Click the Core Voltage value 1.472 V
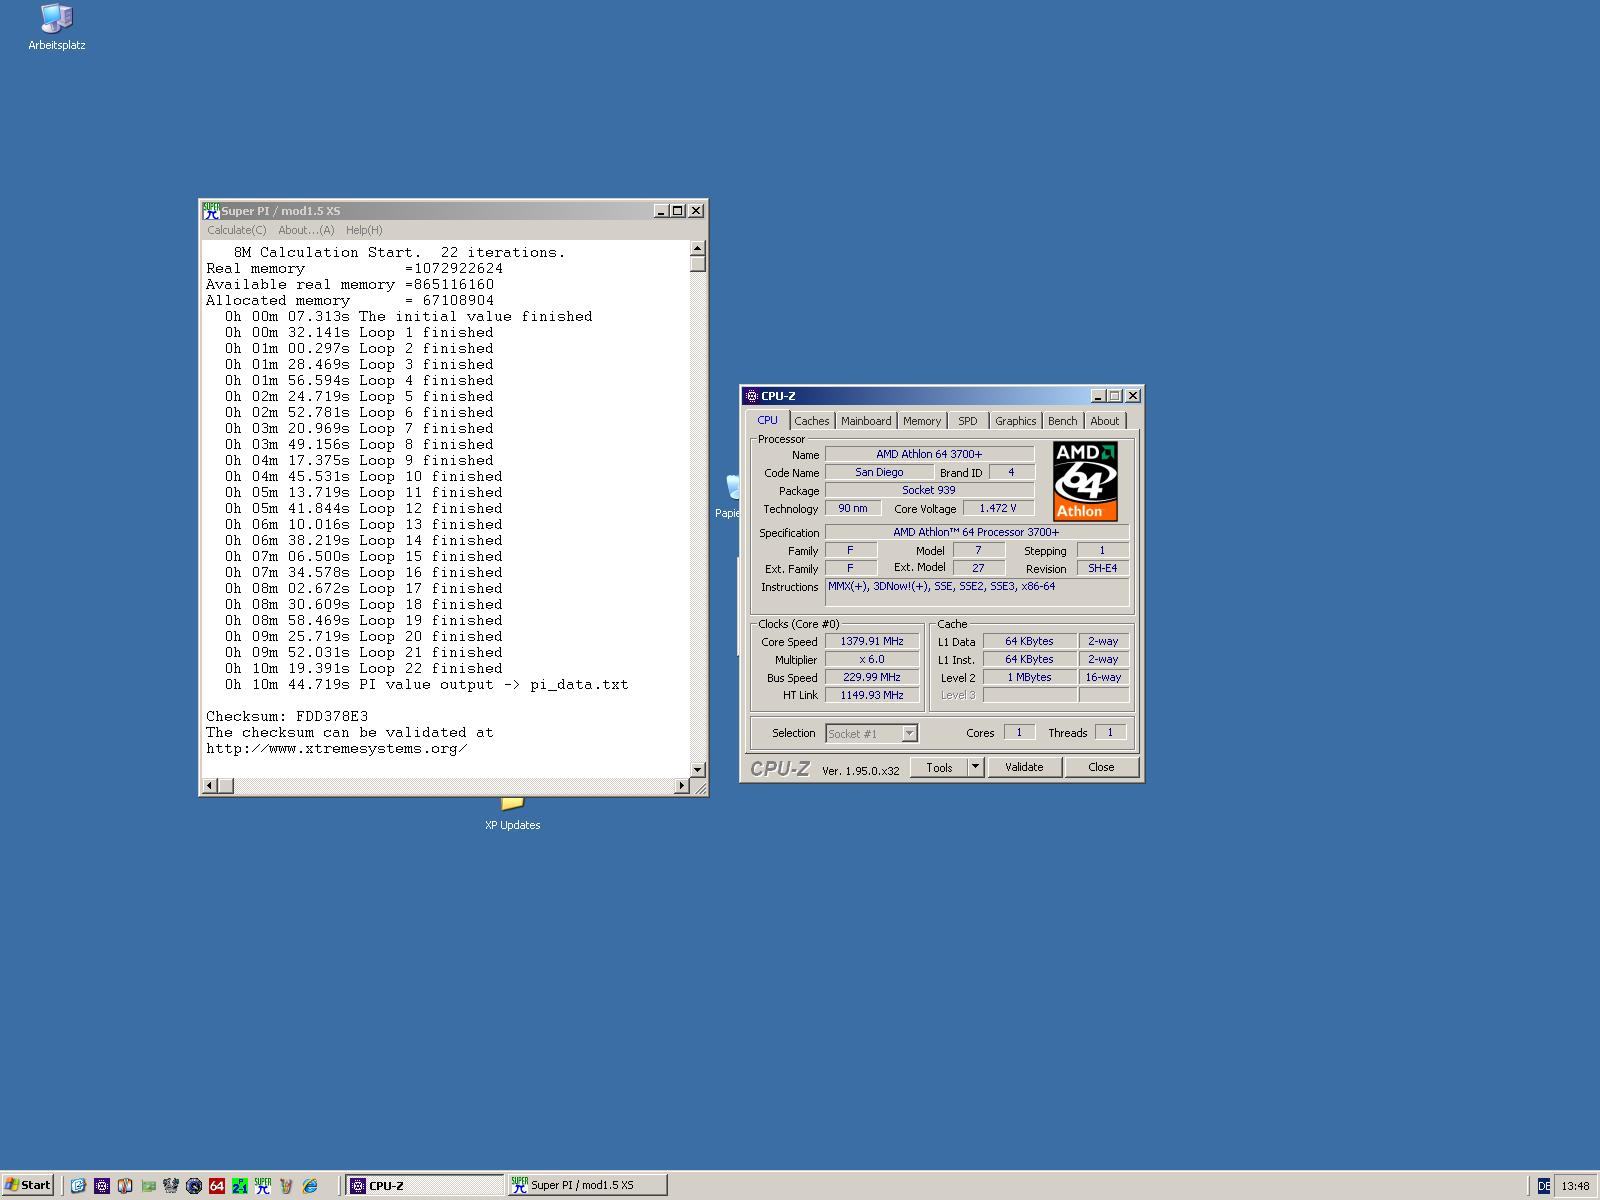Viewport: 1600px width, 1200px height. click(998, 508)
